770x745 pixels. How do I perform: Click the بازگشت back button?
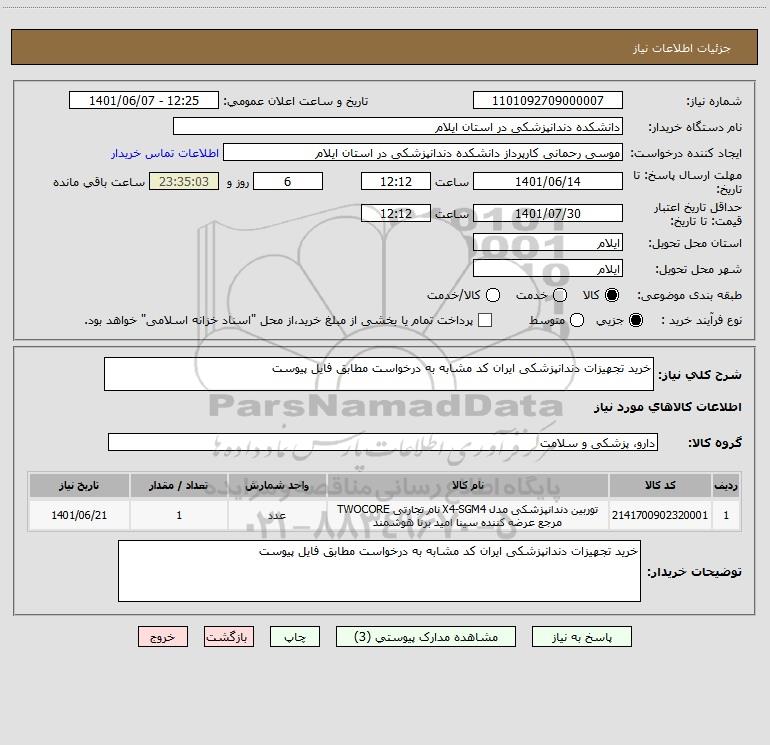pyautogui.click(x=229, y=636)
